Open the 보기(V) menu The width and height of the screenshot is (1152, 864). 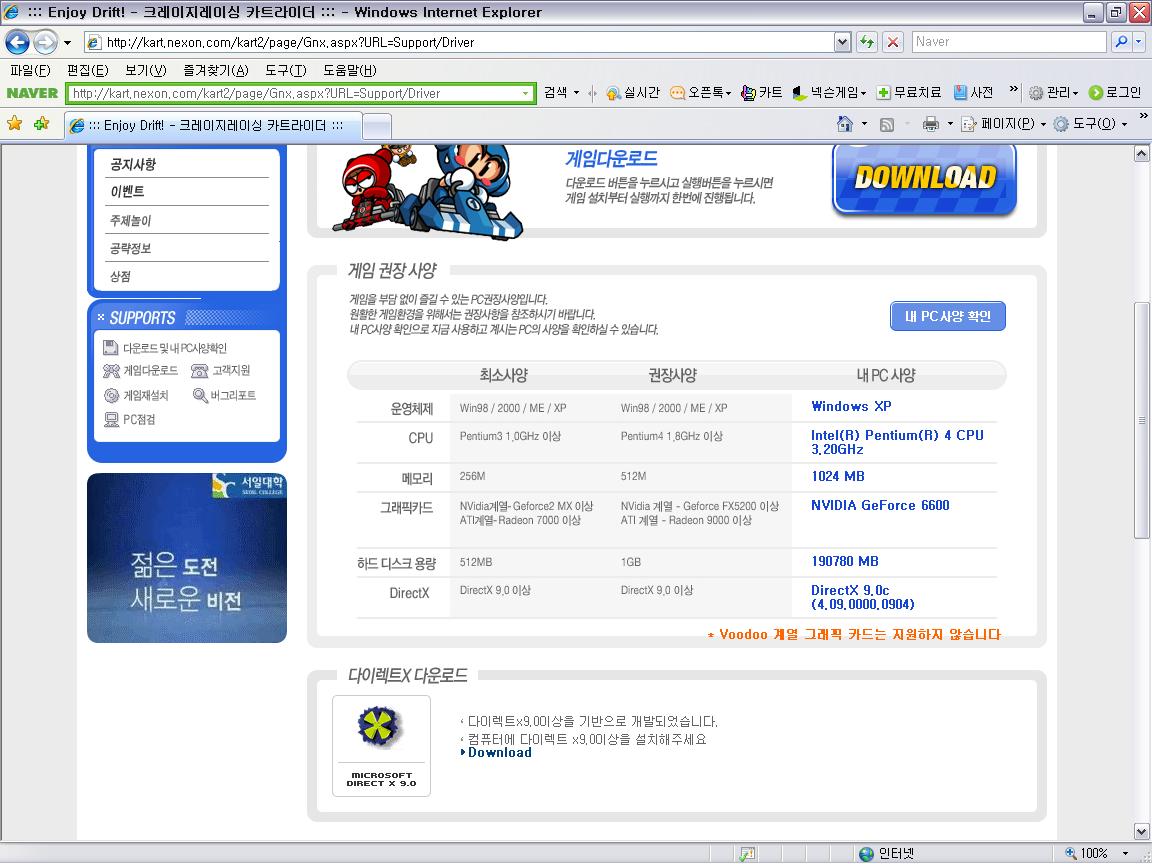145,71
